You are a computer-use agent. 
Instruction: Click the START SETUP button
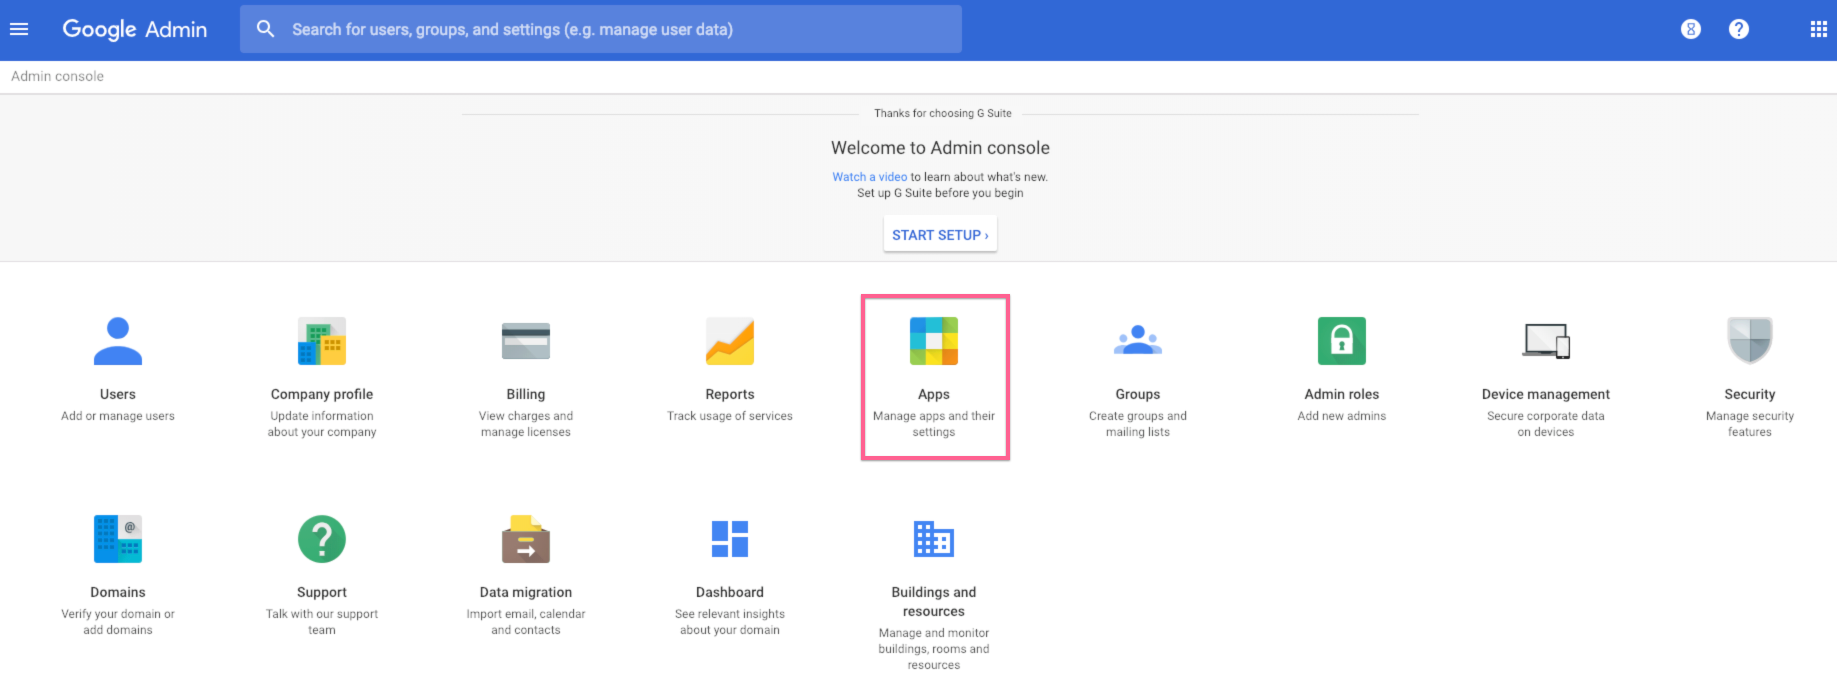click(x=940, y=235)
